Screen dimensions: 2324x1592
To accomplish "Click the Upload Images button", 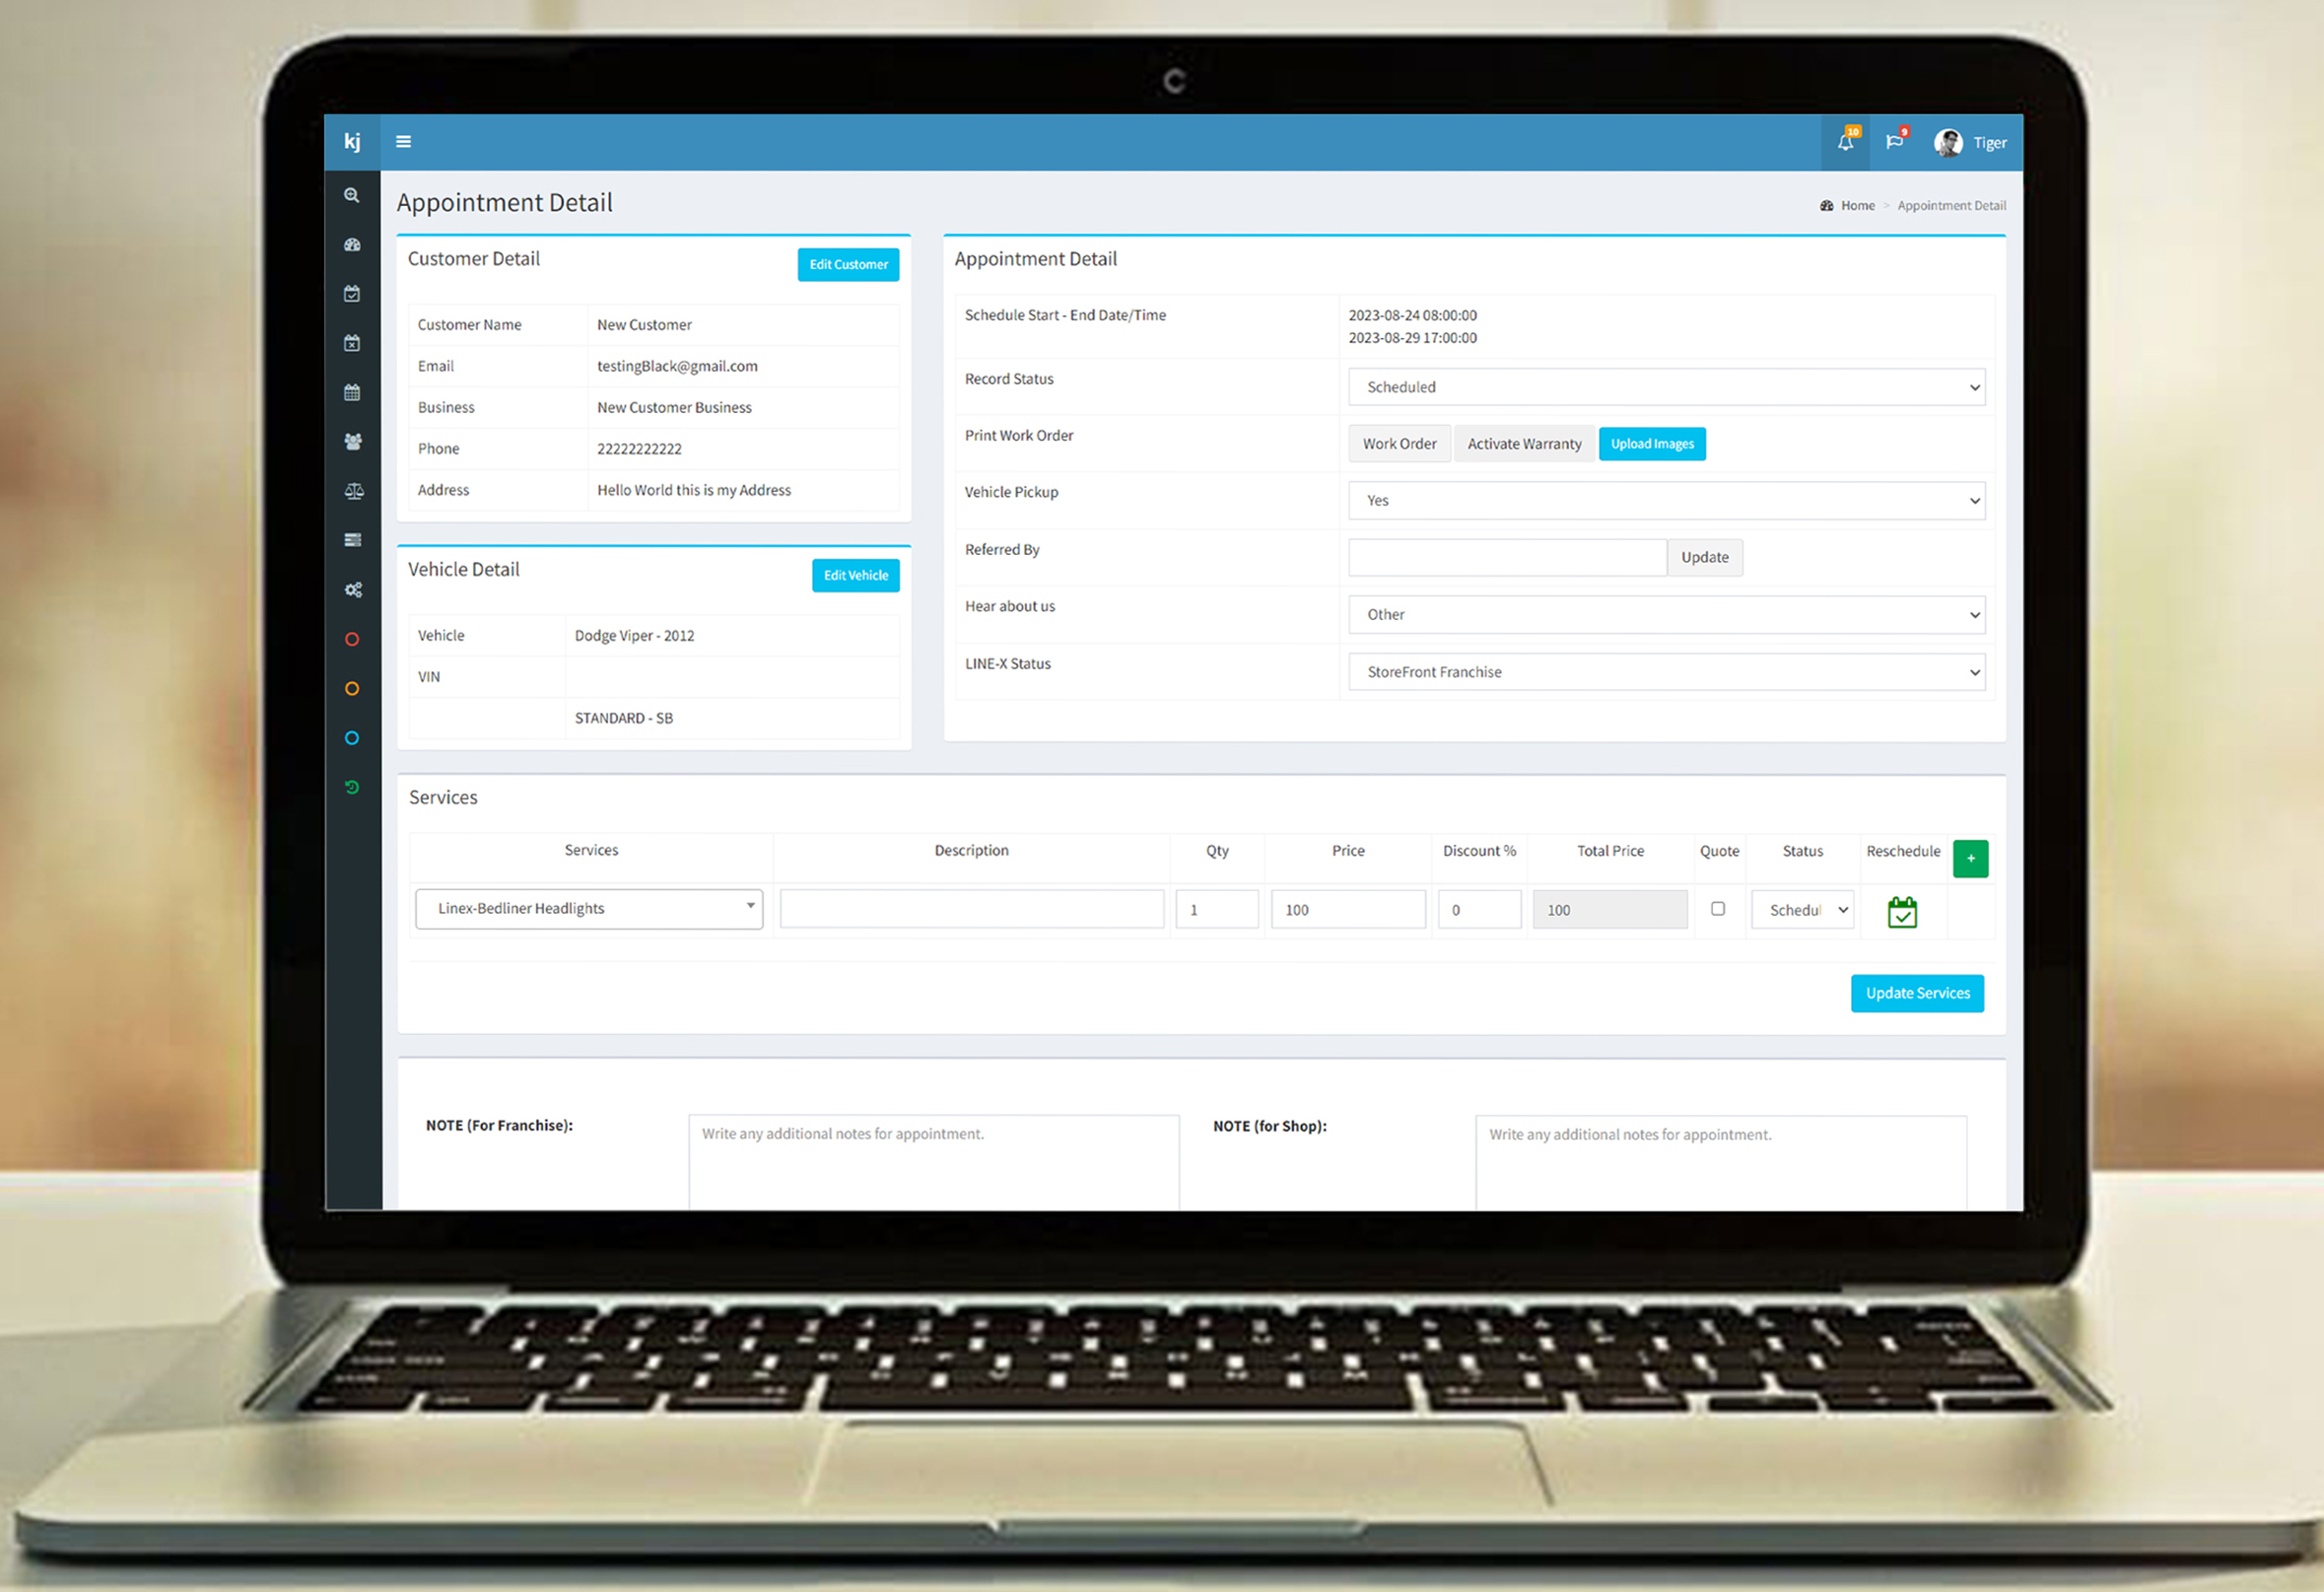I will 1651,444.
